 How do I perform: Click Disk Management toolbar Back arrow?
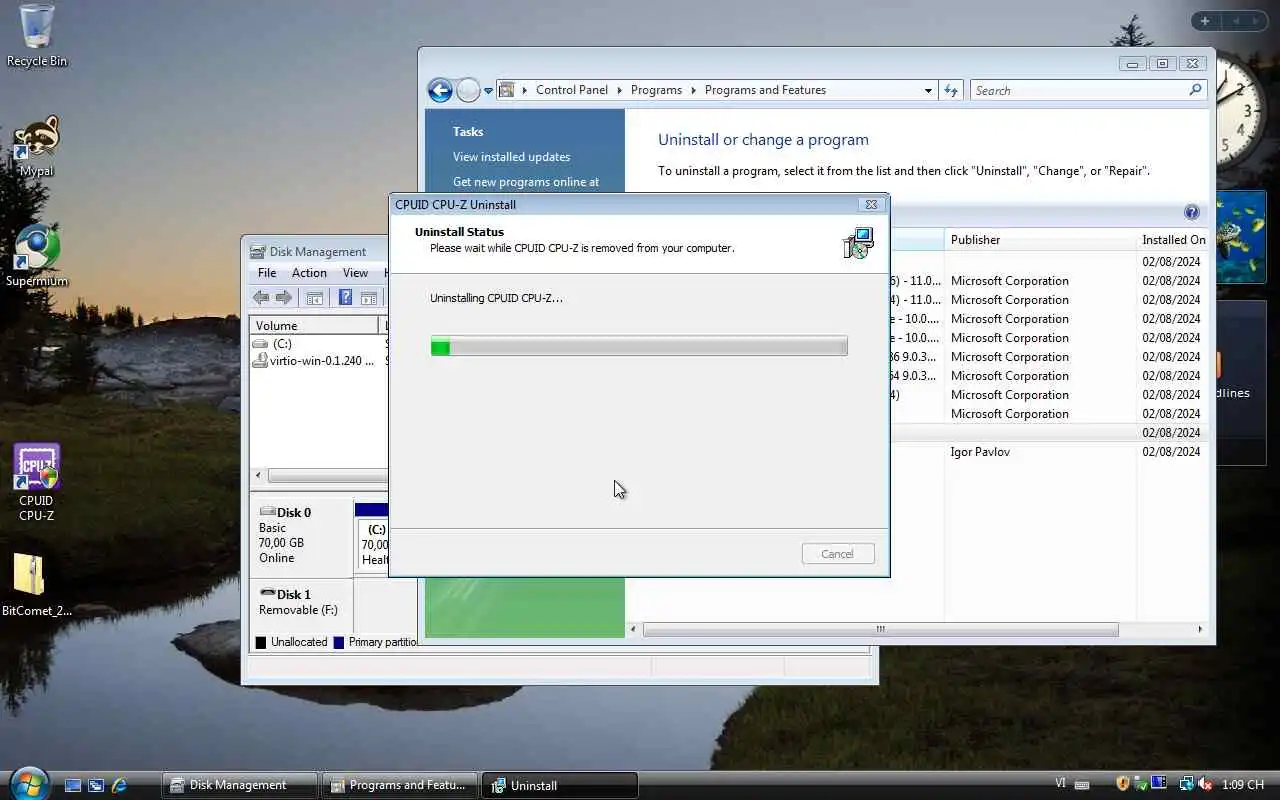261,297
